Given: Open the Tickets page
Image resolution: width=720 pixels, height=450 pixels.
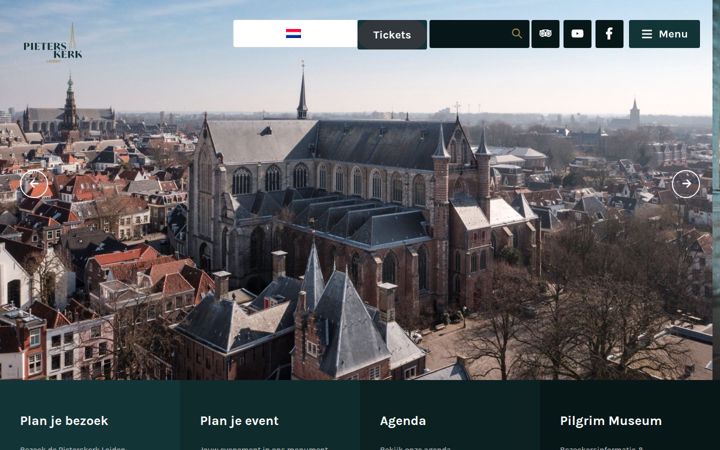Looking at the screenshot, I should click(x=392, y=34).
